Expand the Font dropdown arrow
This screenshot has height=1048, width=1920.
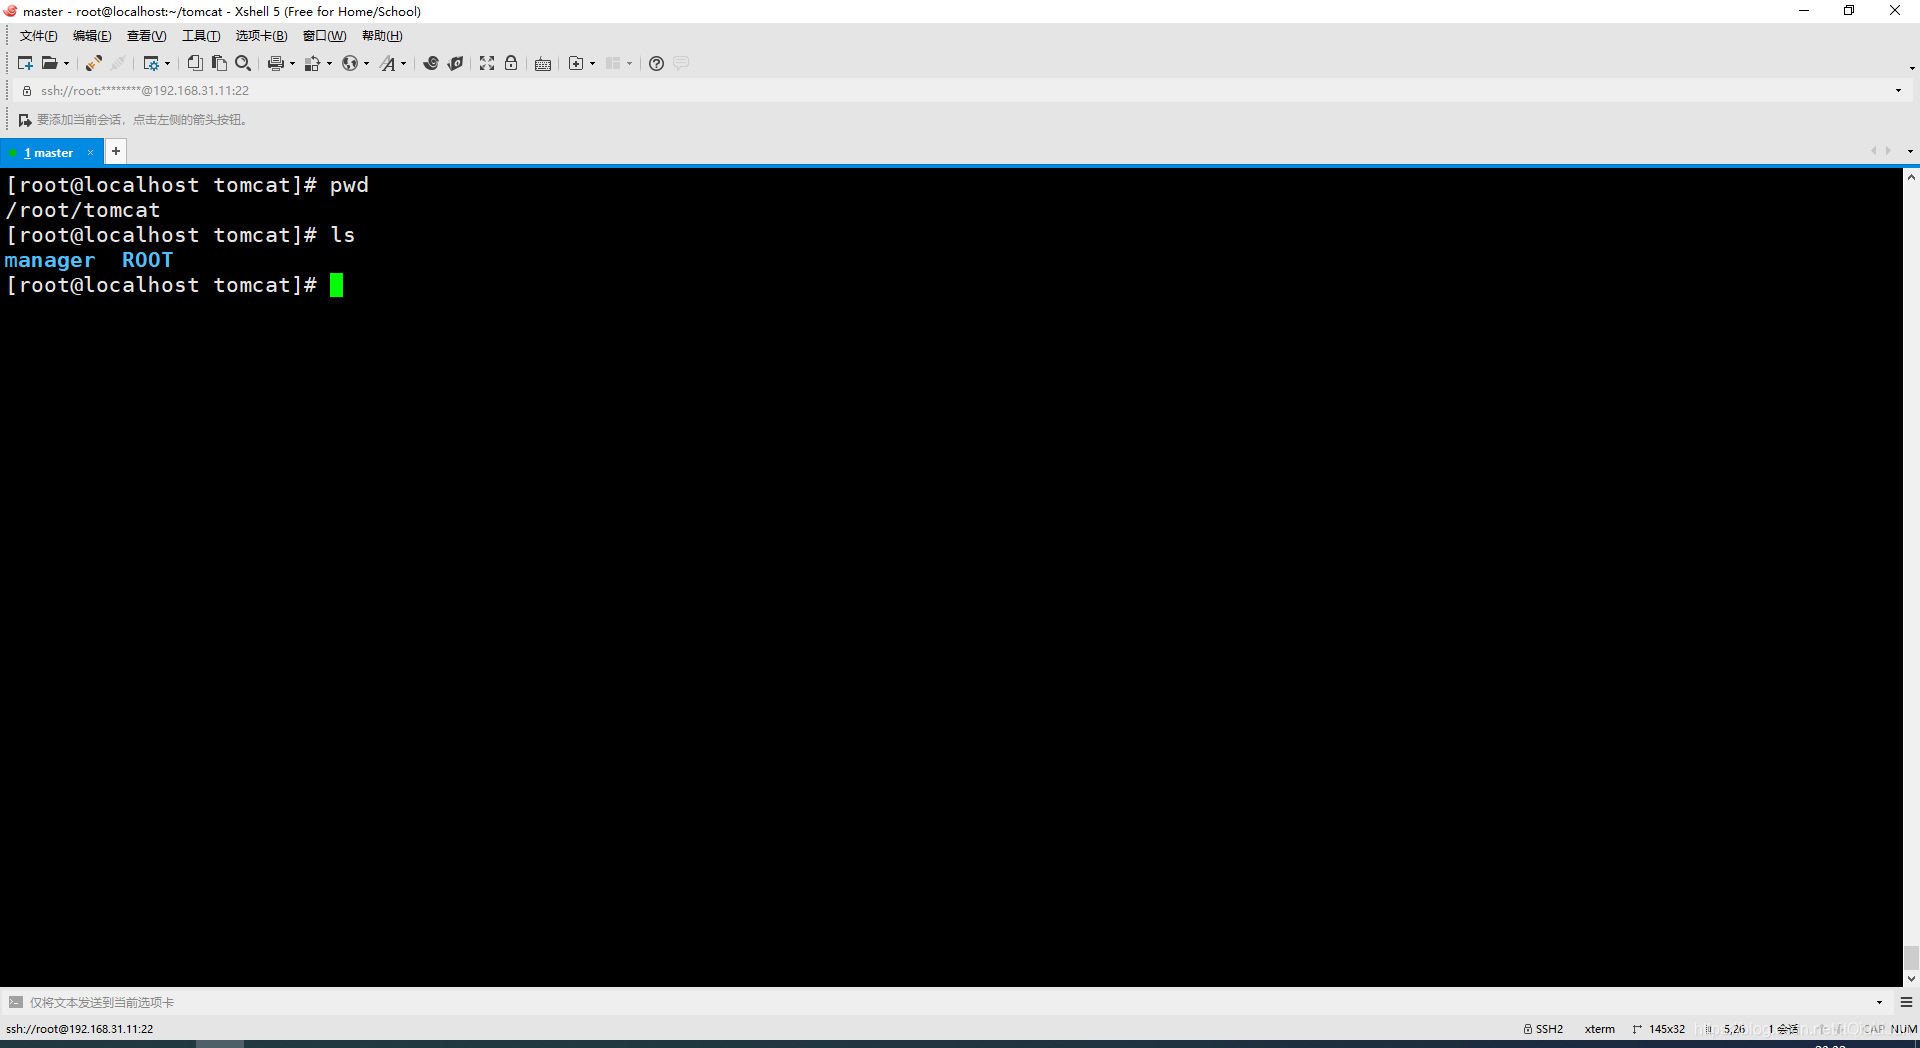pyautogui.click(x=403, y=63)
